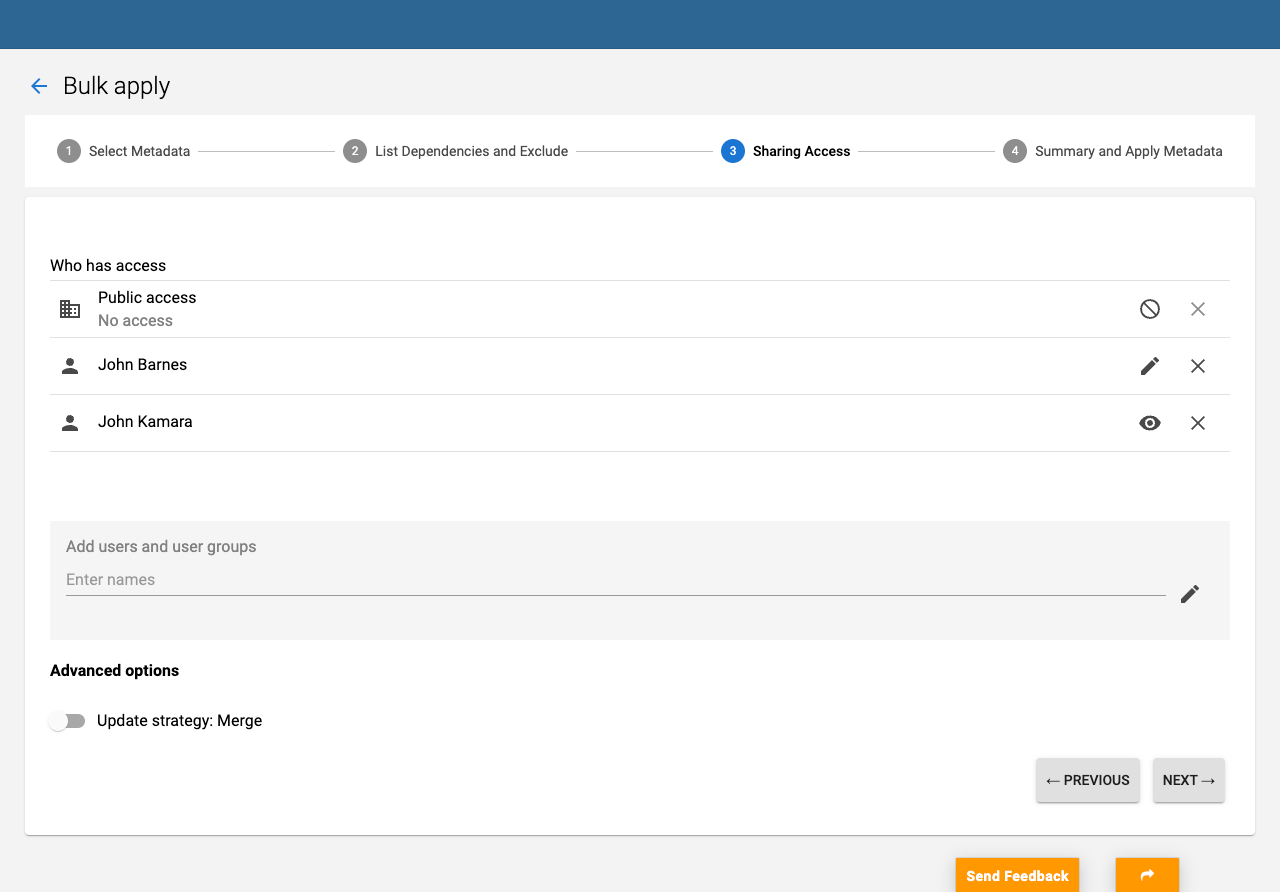Image resolution: width=1280 pixels, height=892 pixels.
Task: Click the orange share icon in the corner
Action: coord(1146,875)
